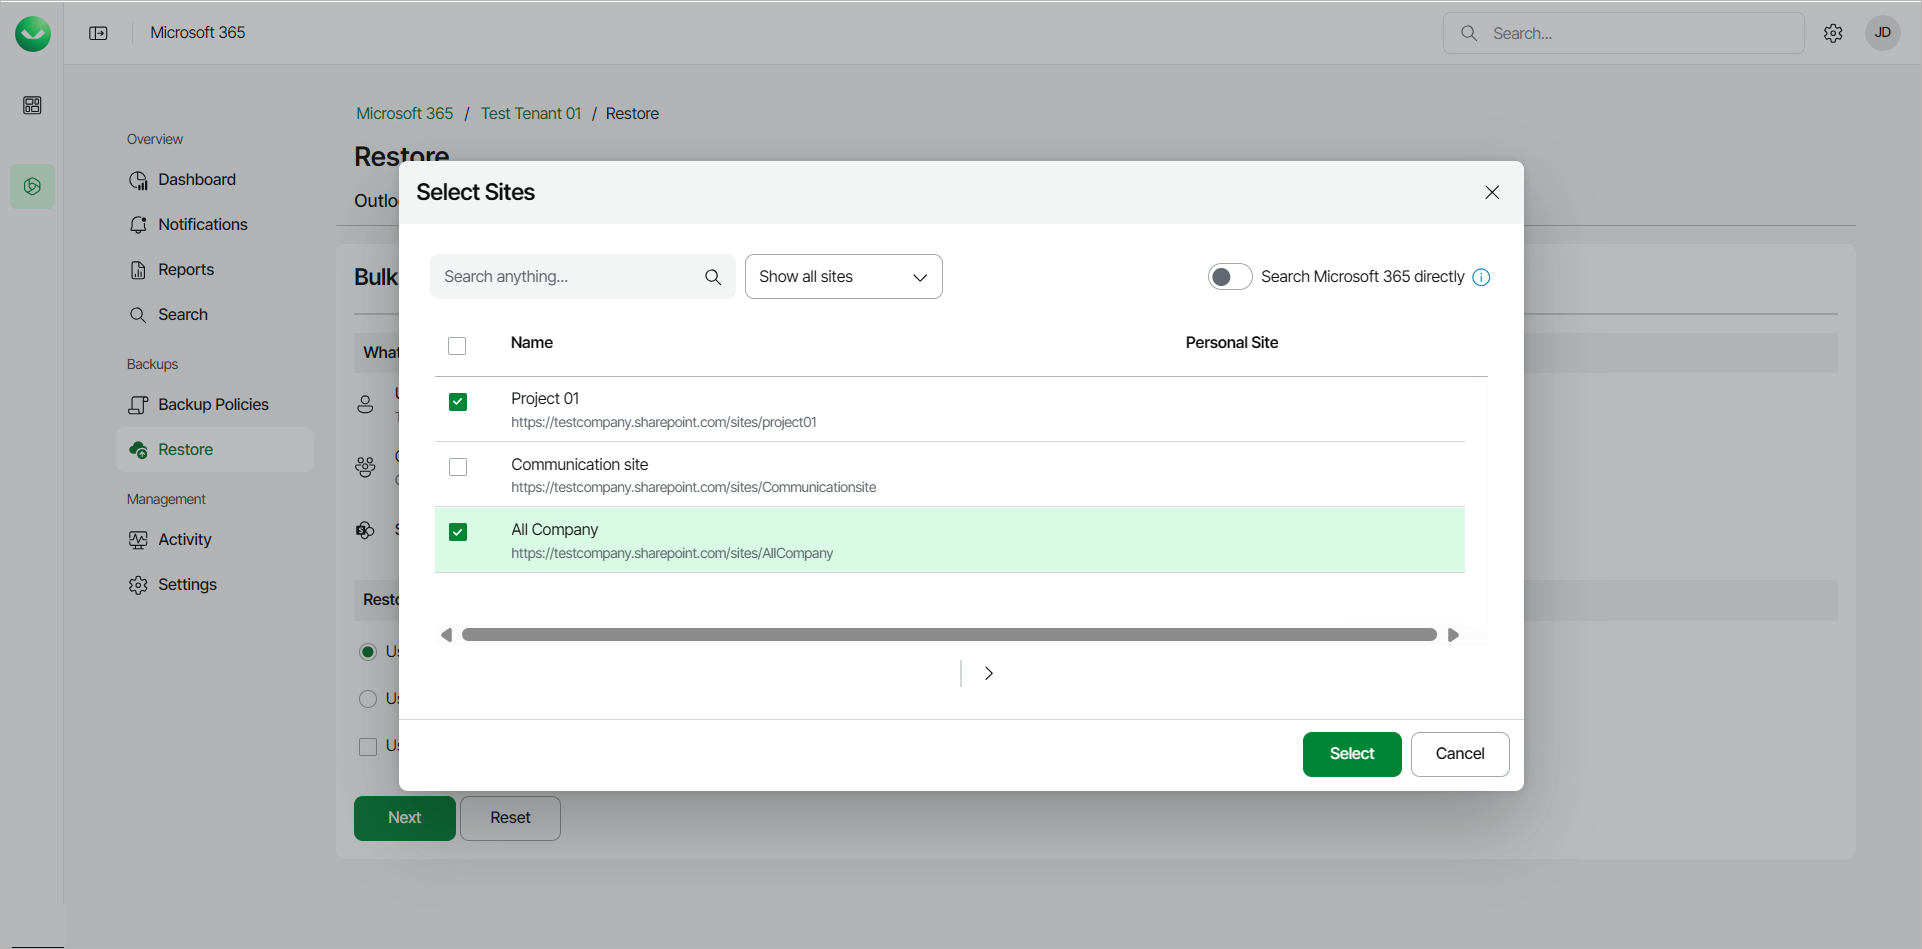Navigate to Activity menu item
The width and height of the screenshot is (1922, 949).
[x=185, y=540]
